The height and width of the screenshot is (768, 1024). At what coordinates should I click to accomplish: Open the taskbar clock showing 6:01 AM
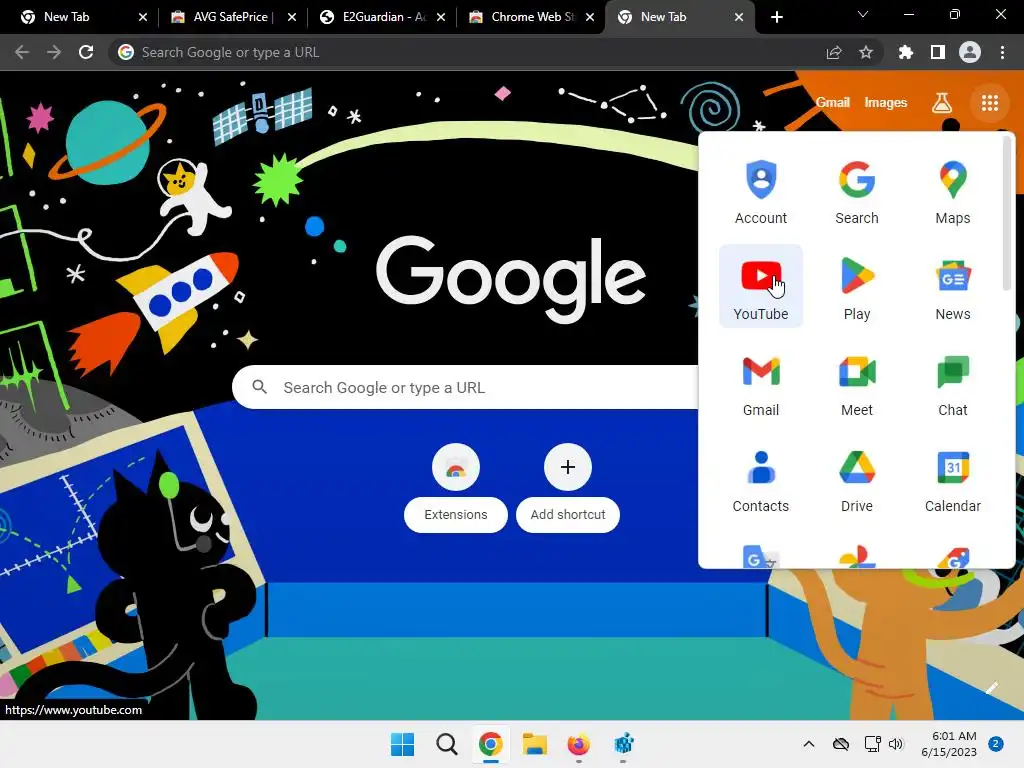(948, 744)
